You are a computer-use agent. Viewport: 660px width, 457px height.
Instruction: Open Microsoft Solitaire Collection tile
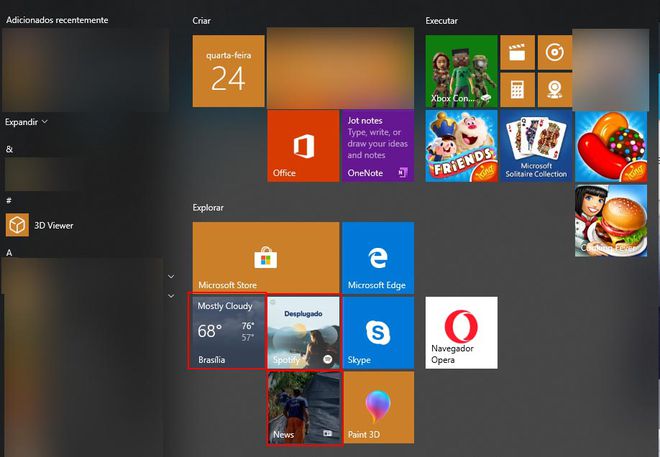pos(536,146)
